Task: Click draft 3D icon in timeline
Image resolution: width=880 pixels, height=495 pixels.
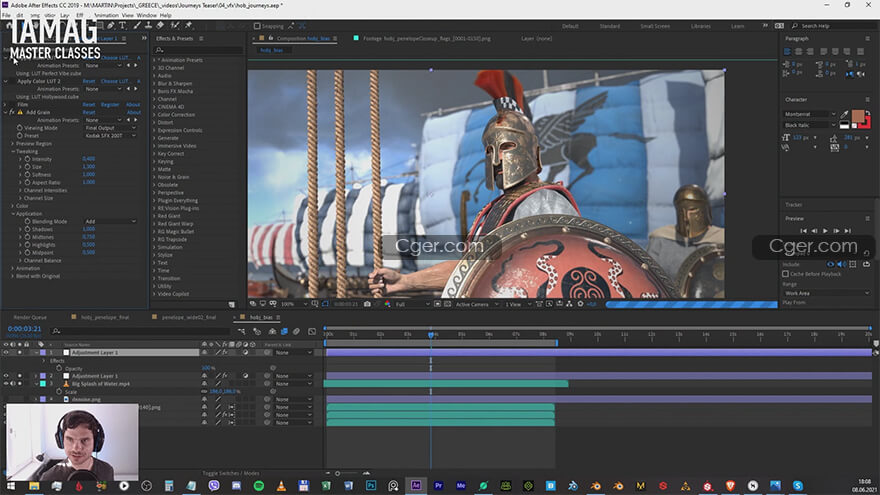Action: point(256,332)
